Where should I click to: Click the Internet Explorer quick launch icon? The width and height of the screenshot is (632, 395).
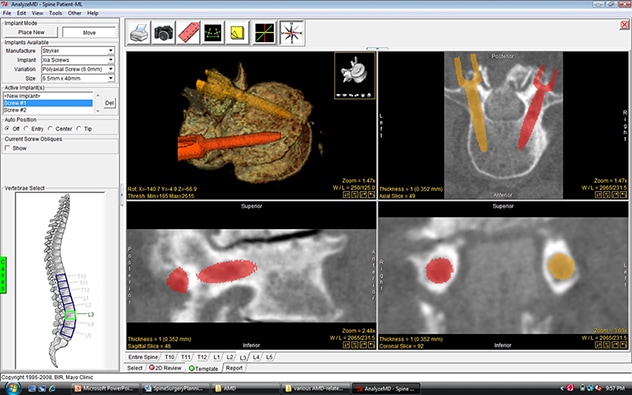tap(52, 389)
